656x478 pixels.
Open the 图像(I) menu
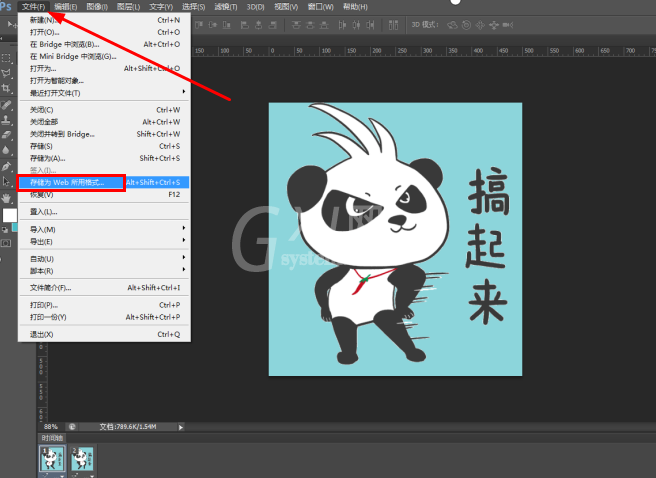coord(97,7)
